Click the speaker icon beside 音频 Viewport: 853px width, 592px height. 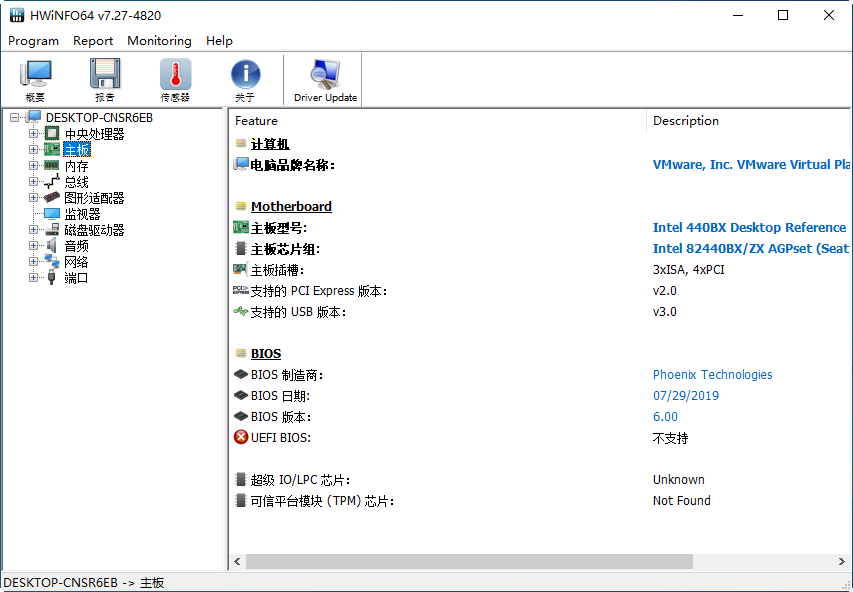[x=52, y=245]
